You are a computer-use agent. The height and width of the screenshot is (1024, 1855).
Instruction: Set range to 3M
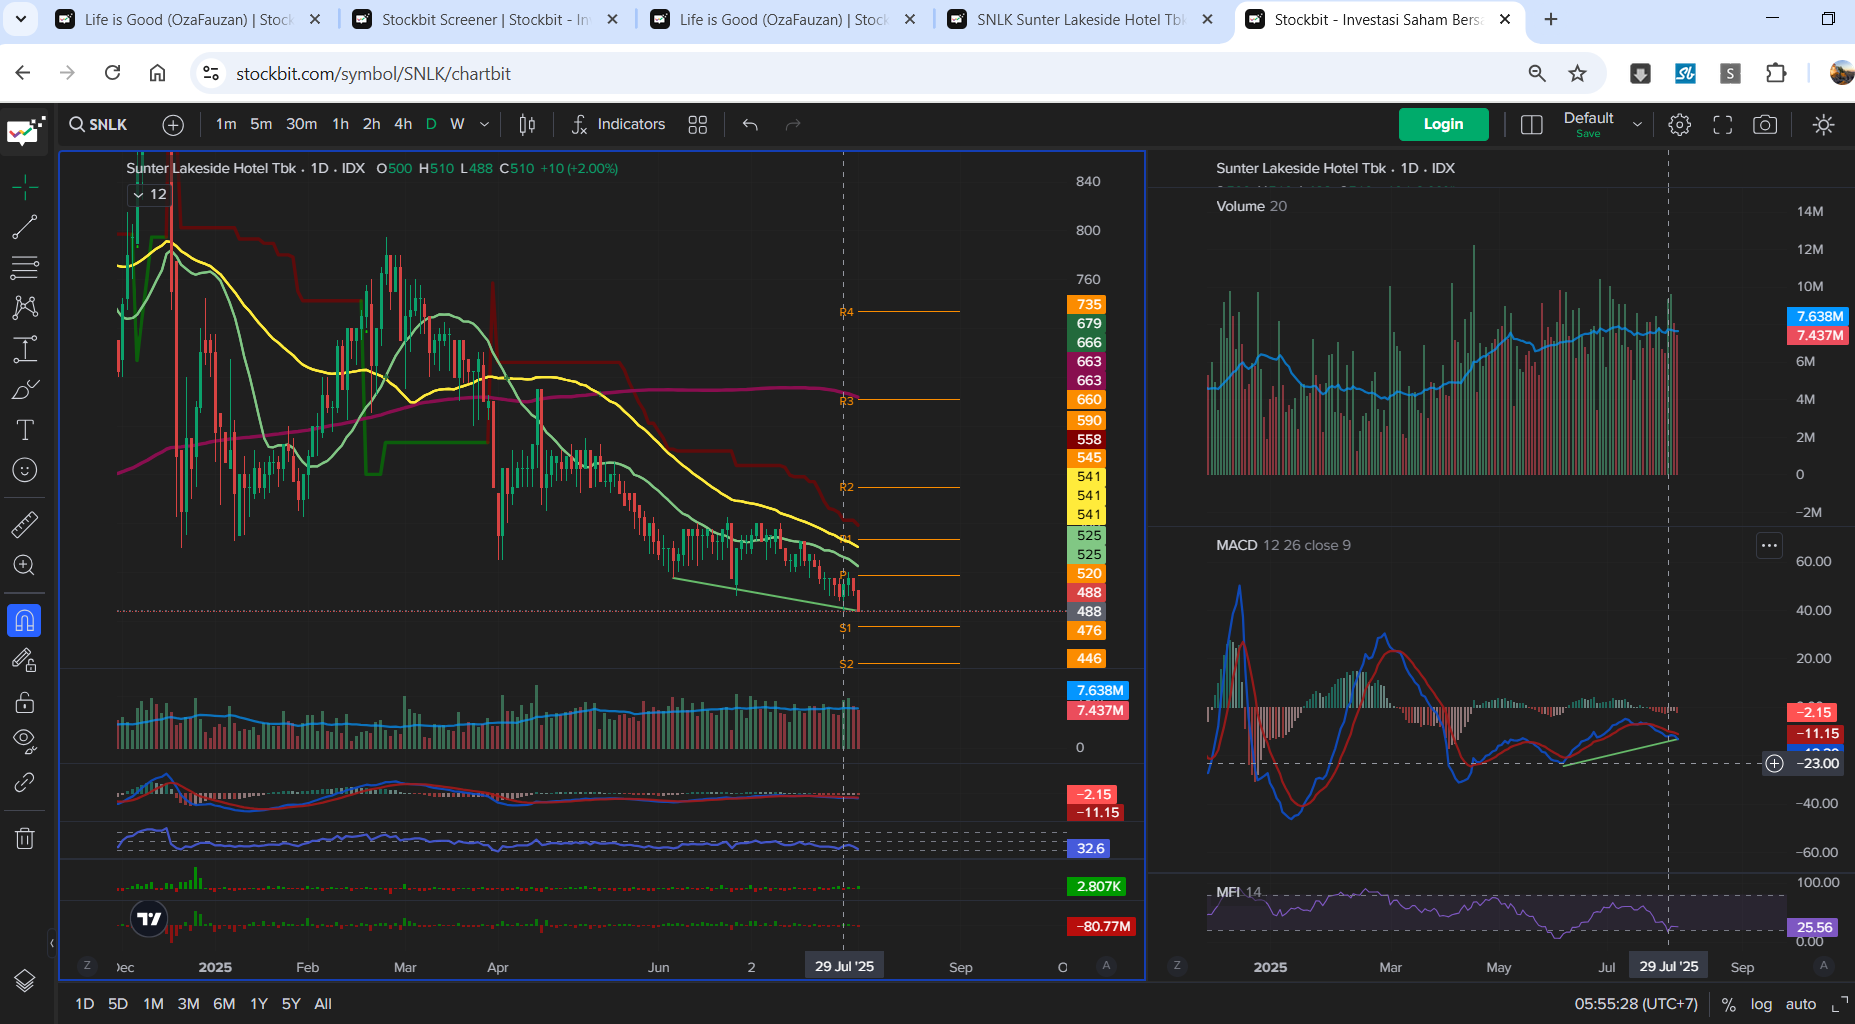[188, 1003]
